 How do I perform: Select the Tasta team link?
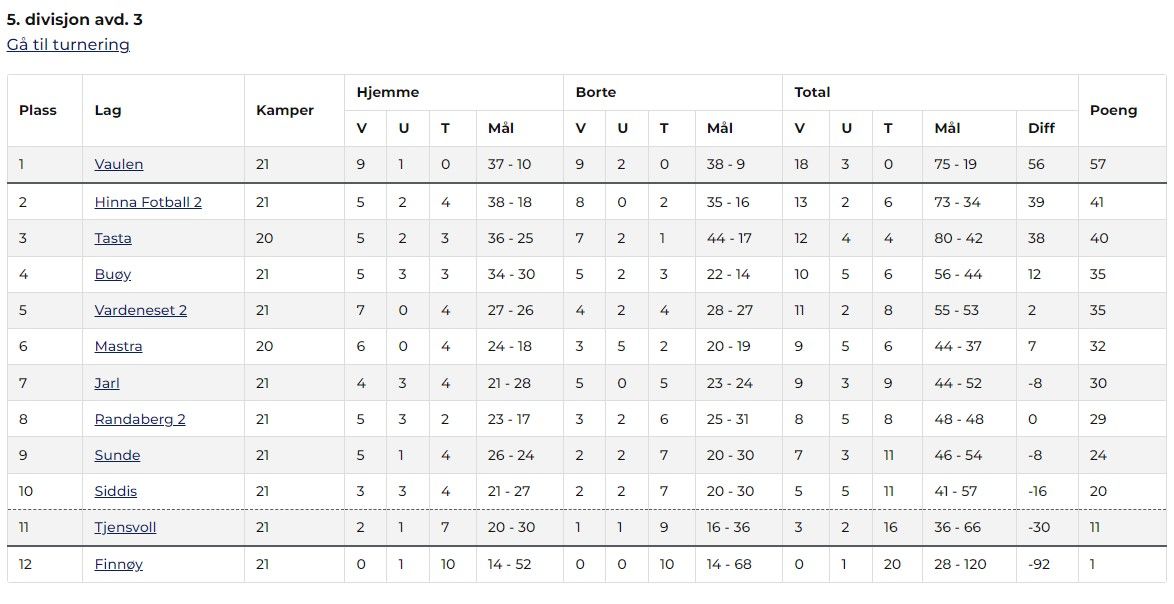click(x=113, y=238)
